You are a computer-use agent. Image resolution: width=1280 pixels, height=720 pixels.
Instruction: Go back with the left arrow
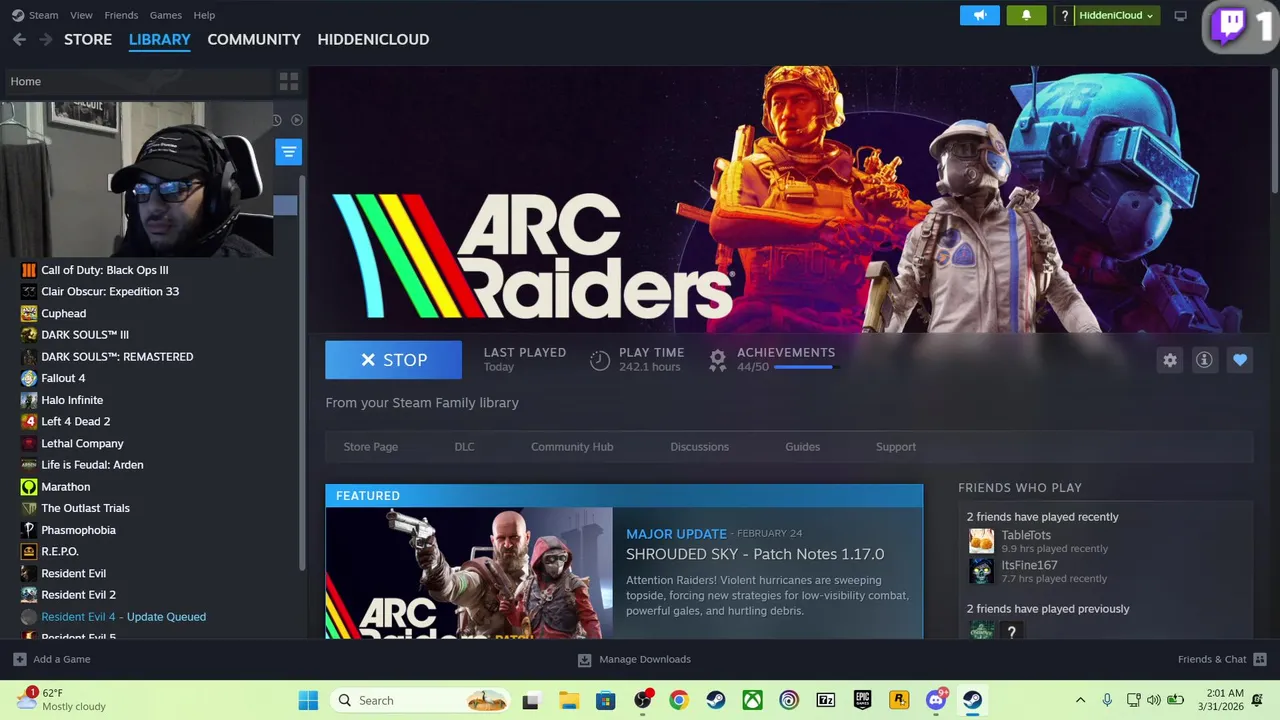19,39
